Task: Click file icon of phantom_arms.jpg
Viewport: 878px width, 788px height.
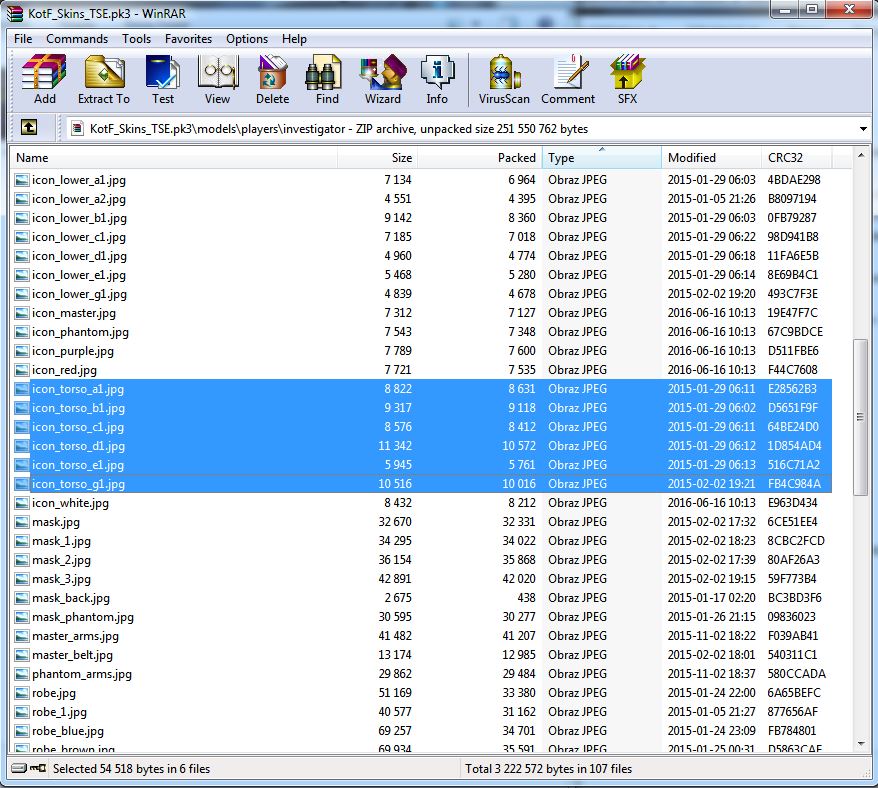Action: [22, 674]
